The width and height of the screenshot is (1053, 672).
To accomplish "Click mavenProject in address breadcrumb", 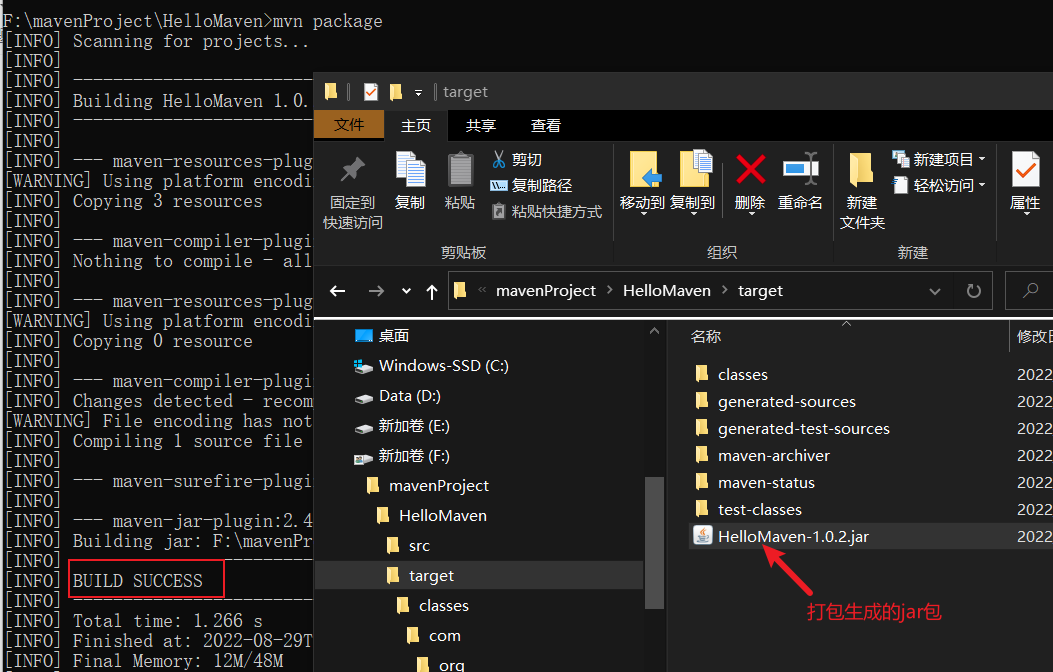I will click(x=545, y=291).
